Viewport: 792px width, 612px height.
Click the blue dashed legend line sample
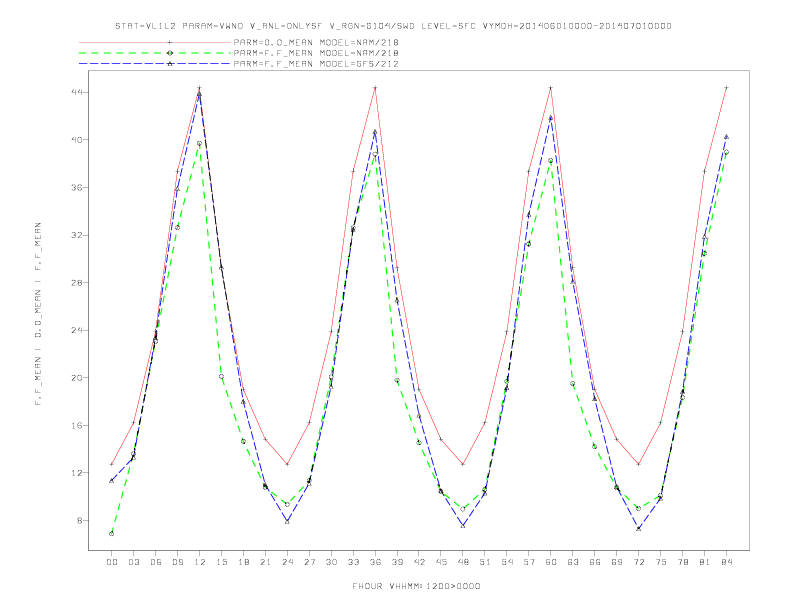[x=155, y=64]
